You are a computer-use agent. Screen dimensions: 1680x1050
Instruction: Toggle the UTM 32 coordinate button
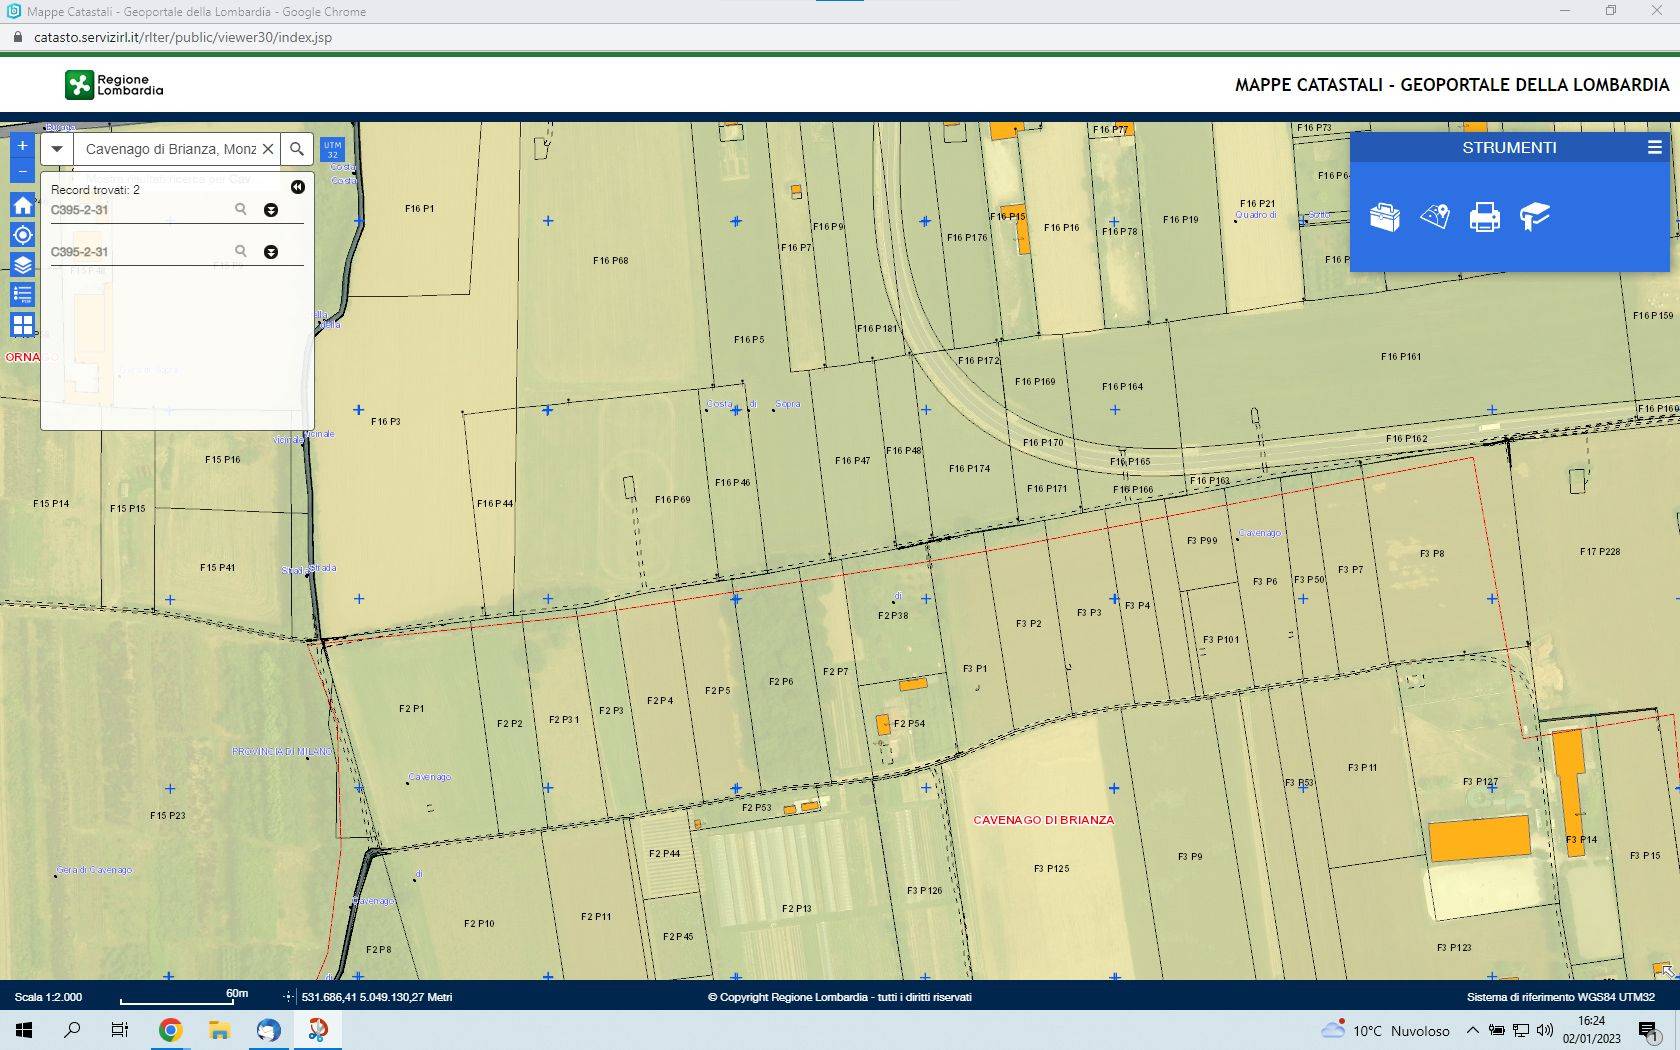332,150
